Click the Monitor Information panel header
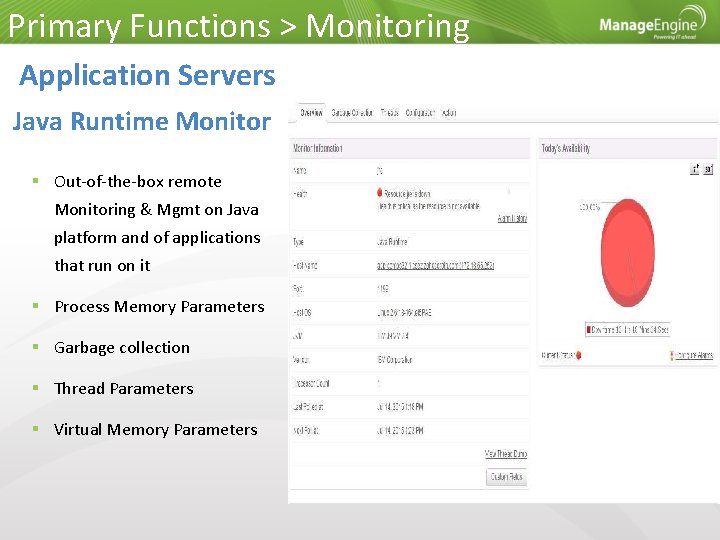This screenshot has height=540, width=720. (x=409, y=148)
